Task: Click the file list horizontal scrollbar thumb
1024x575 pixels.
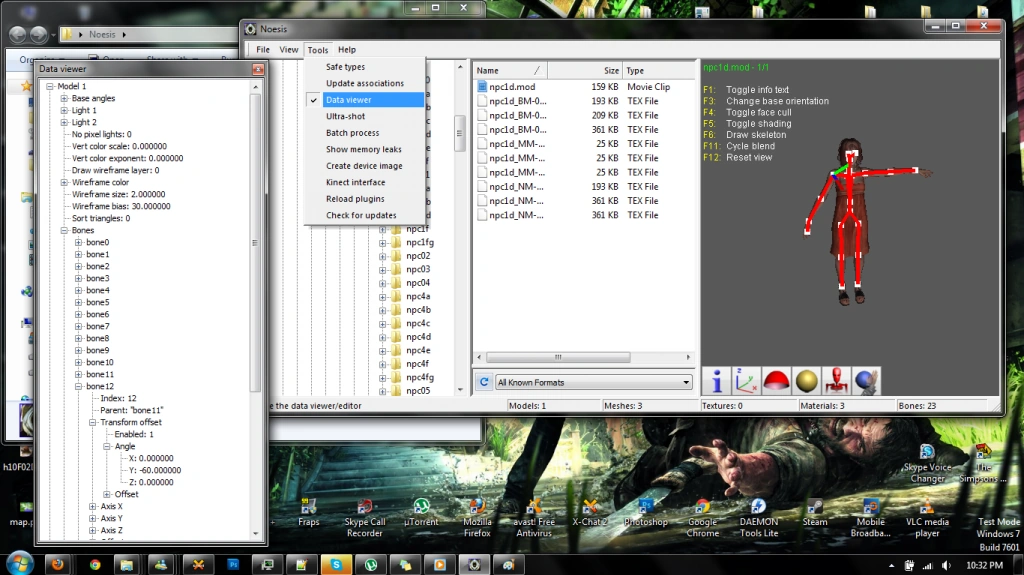Action: (x=558, y=357)
